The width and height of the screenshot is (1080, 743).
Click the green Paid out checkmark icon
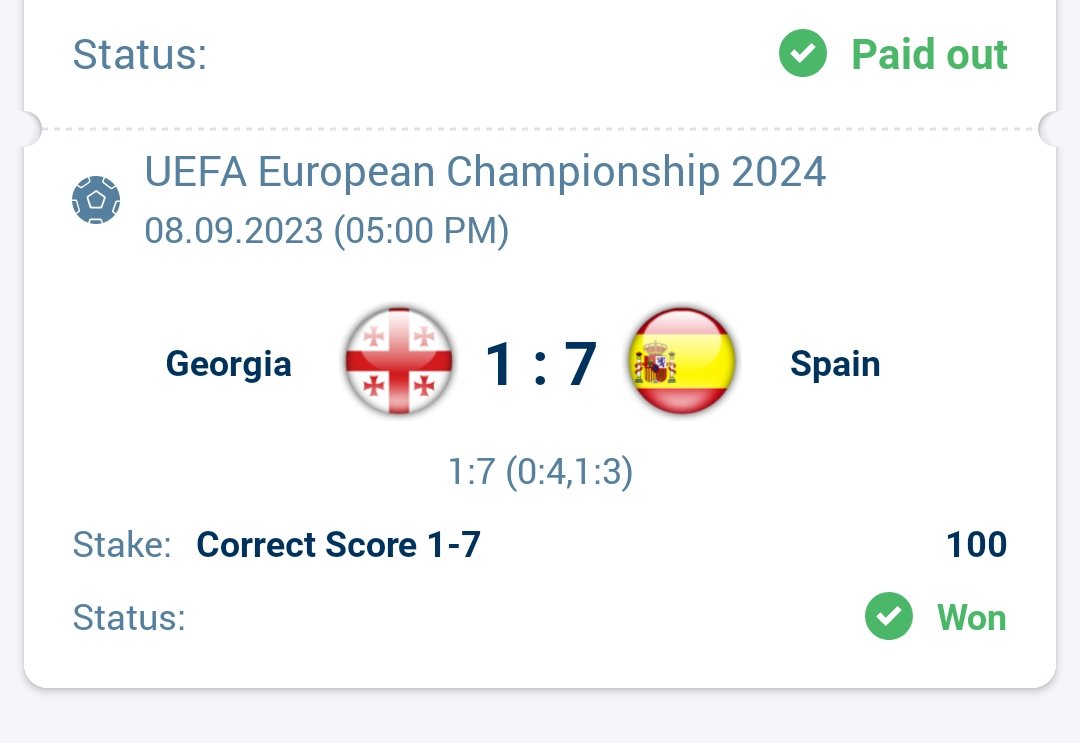pyautogui.click(x=802, y=53)
